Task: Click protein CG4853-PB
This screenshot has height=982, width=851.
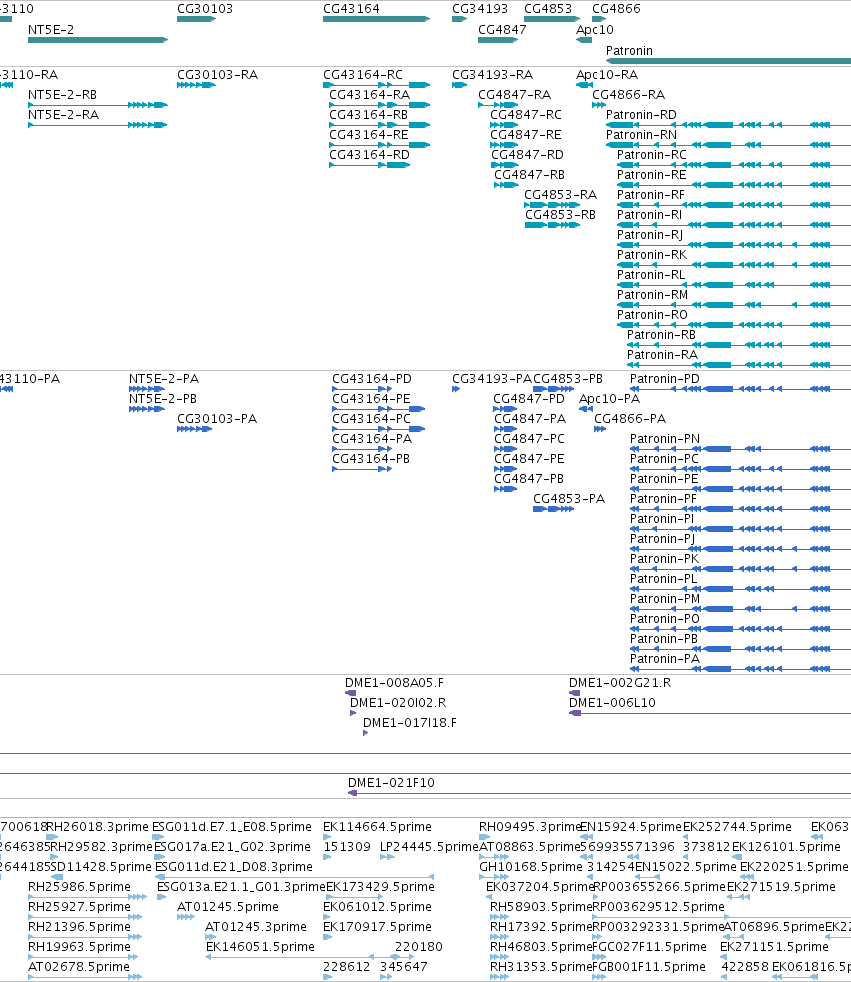Action: pyautogui.click(x=568, y=379)
